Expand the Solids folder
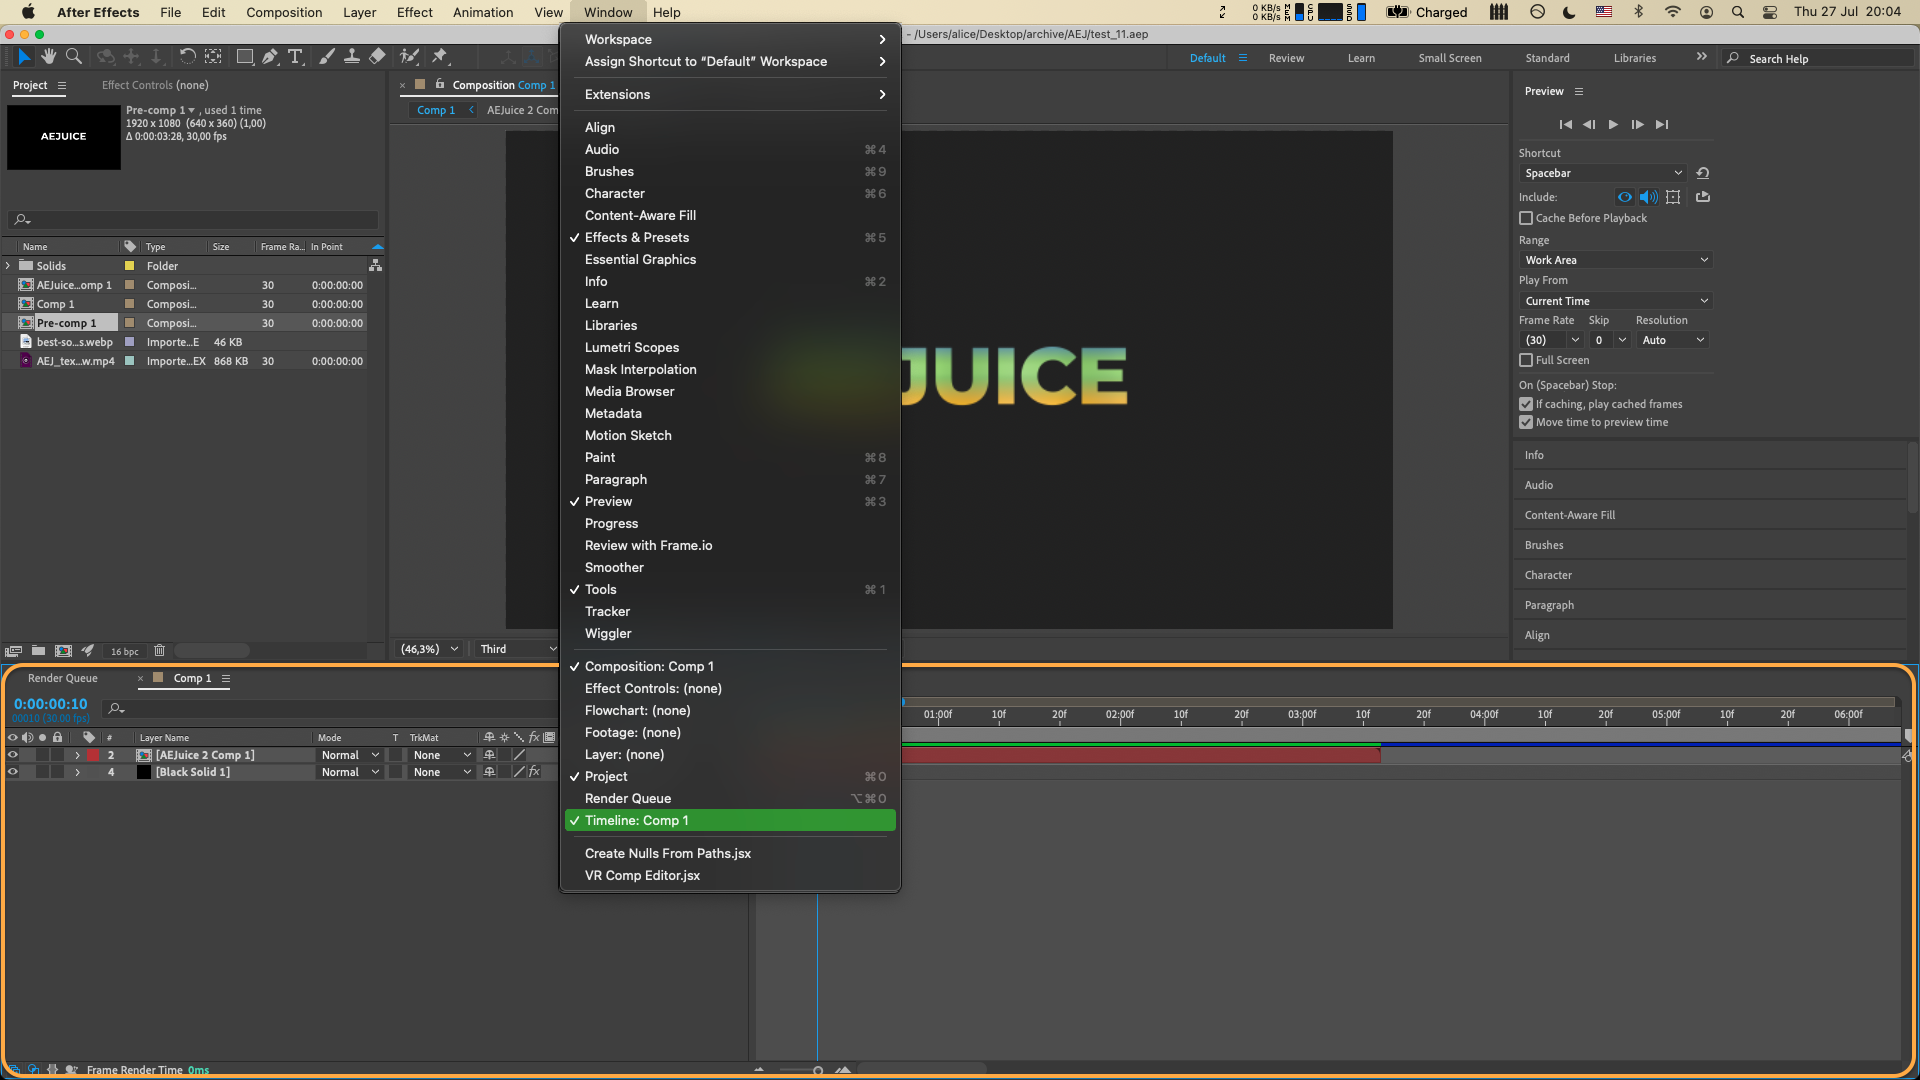 (x=9, y=266)
